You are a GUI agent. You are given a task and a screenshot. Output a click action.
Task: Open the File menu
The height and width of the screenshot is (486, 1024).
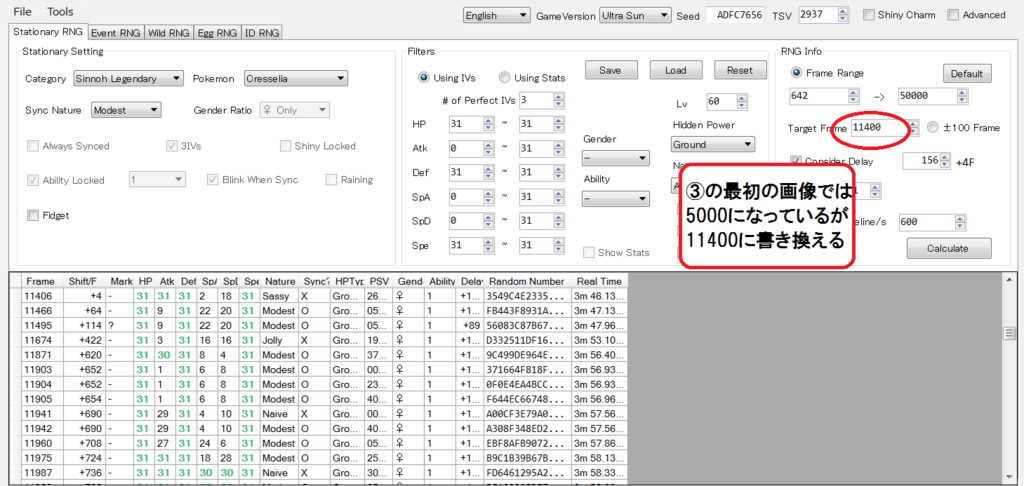point(22,12)
